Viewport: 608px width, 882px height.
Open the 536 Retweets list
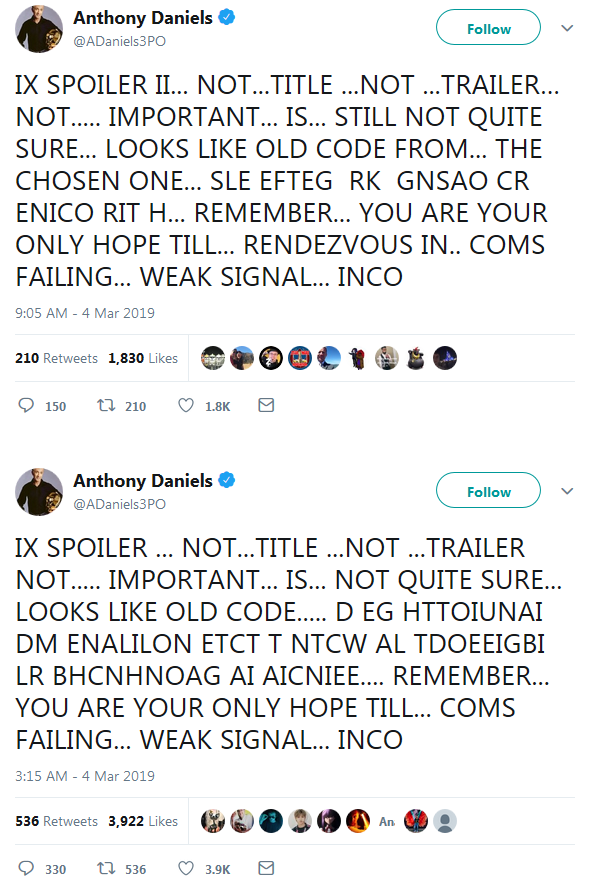56,821
